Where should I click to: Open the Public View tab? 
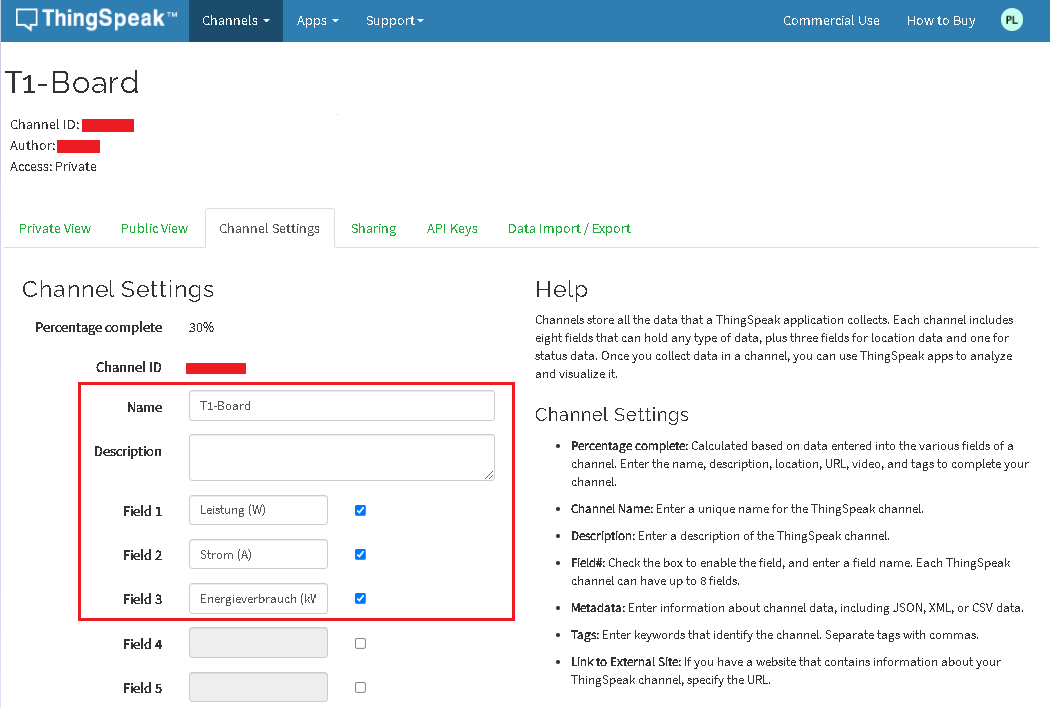(154, 229)
